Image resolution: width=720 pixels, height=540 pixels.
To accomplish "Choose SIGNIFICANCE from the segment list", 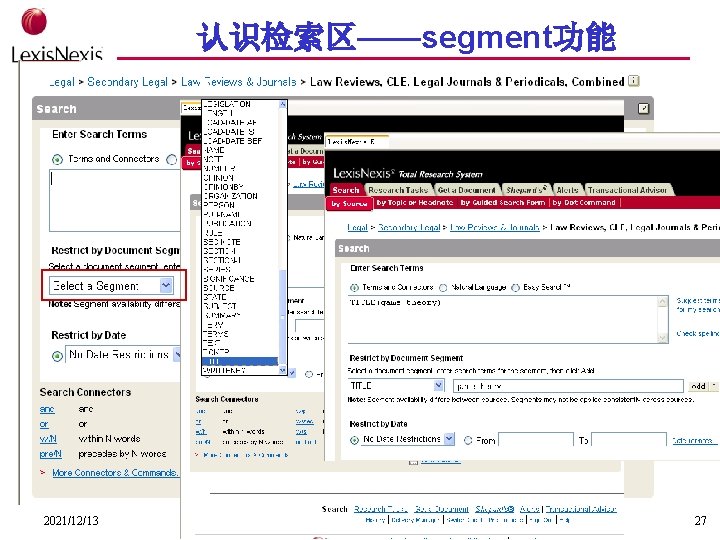I will pos(229,279).
